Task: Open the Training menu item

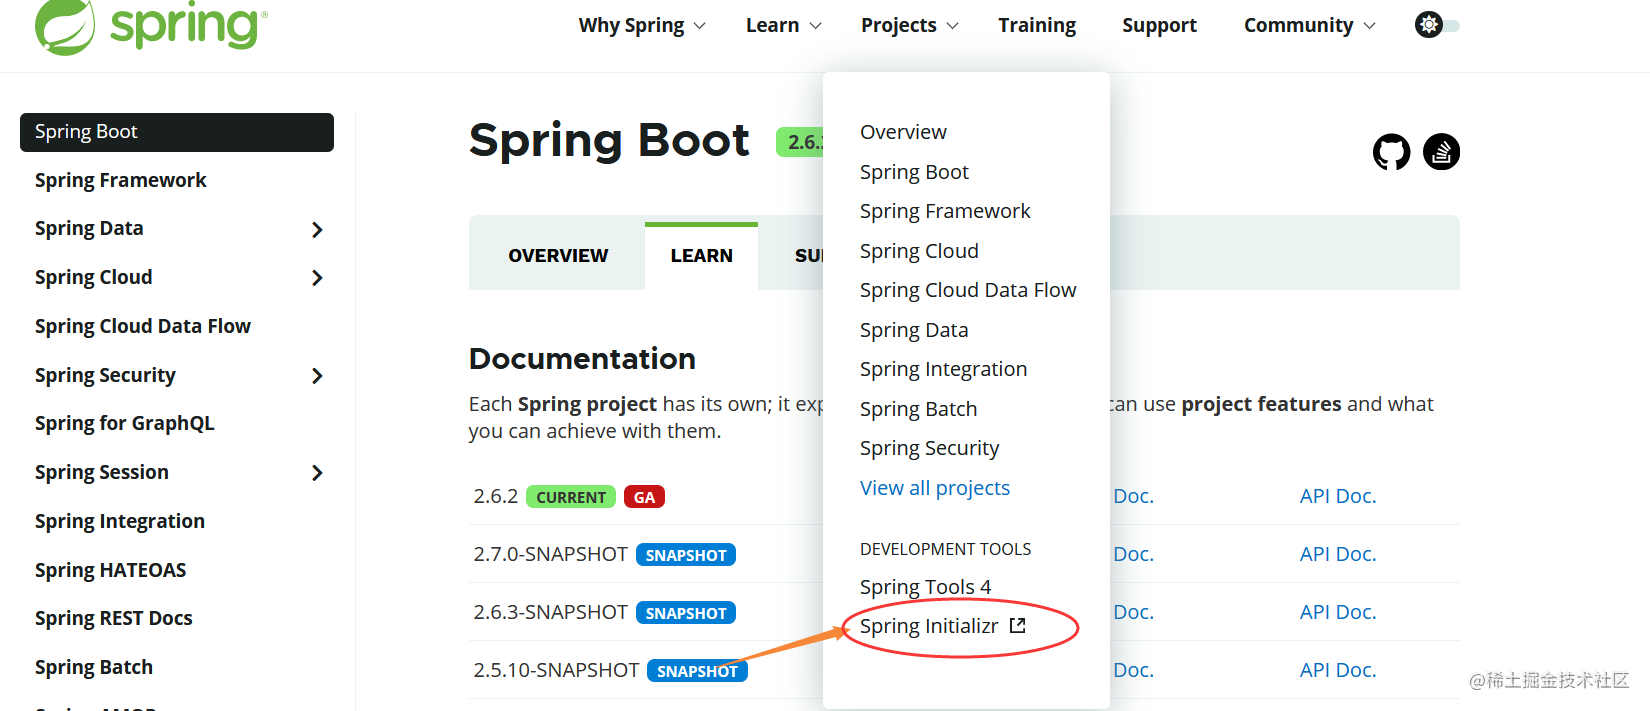Action: pos(1037,25)
